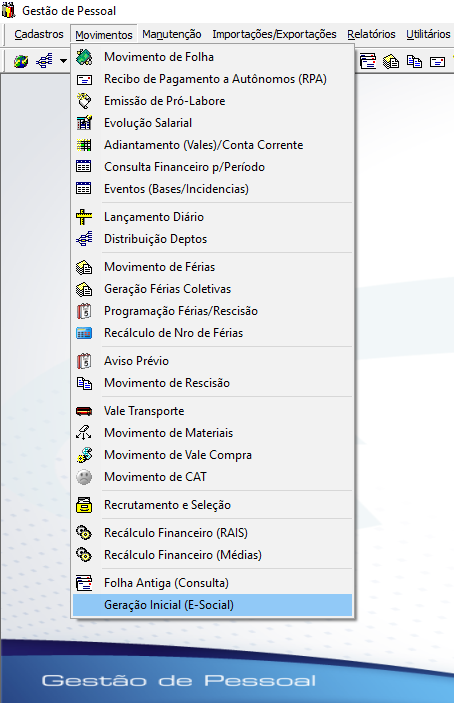Click the department tree toolbar icon
Screen dimensions: 454x703
[x=44, y=61]
